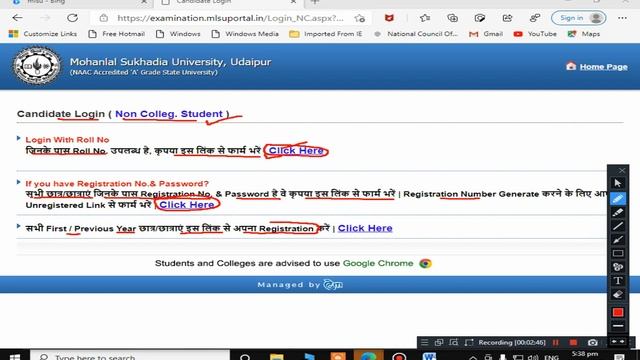Viewport: 640px width, 360px height.
Task: Click the red McAfee extension icon
Action: 389,18
